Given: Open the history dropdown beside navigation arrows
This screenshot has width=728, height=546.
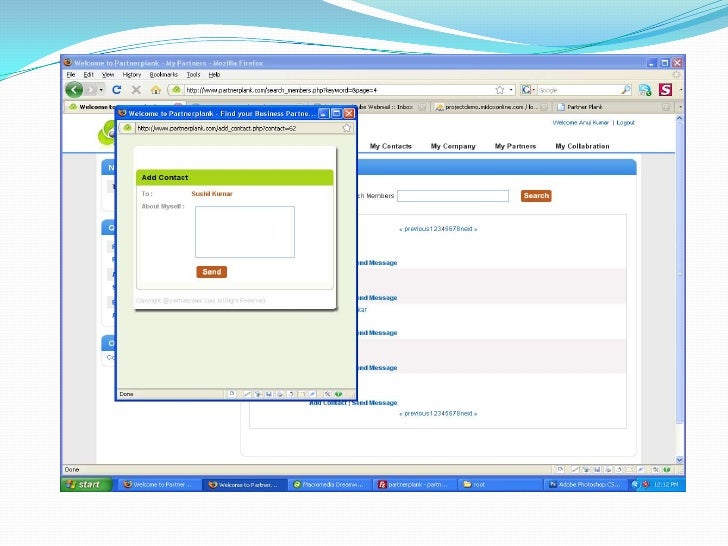Looking at the screenshot, I should click(101, 90).
